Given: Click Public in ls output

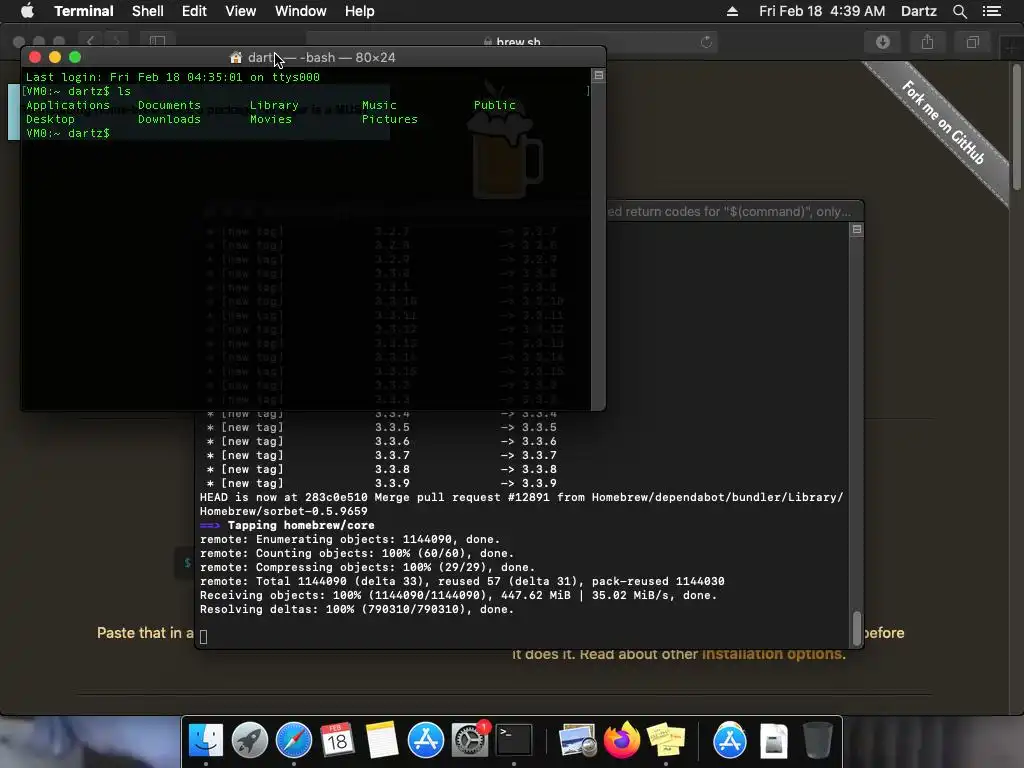Looking at the screenshot, I should (x=494, y=105).
